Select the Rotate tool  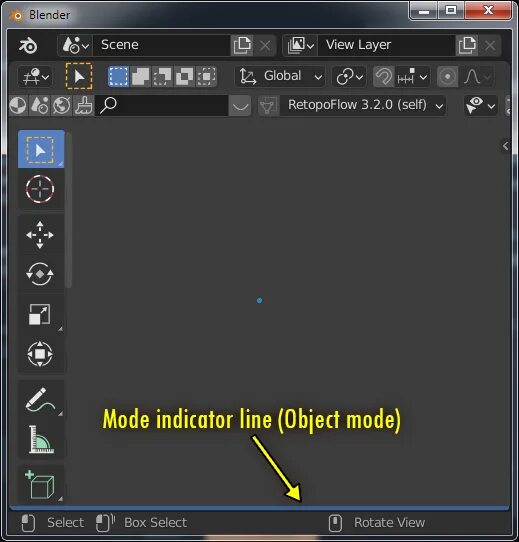40,274
